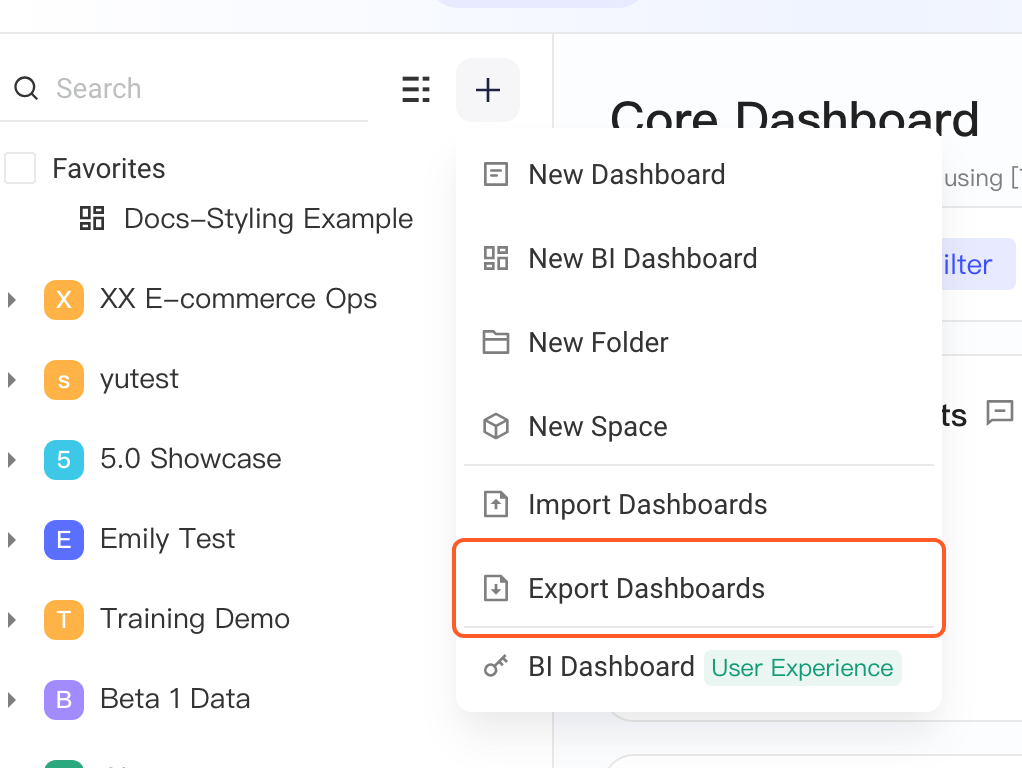Click the Import Dashboards upload icon
This screenshot has height=768, width=1022.
(495, 504)
